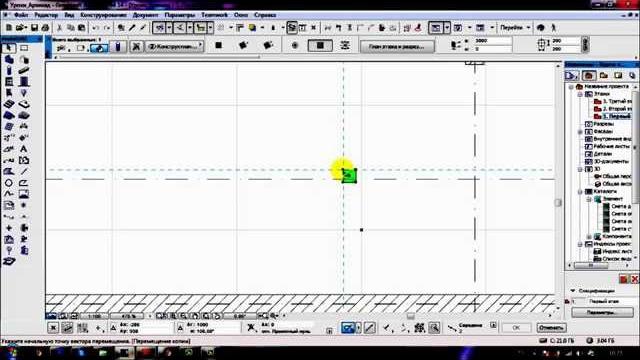Screen dimensions: 640x360
Task: Open the Справка menu
Action: (265, 15)
